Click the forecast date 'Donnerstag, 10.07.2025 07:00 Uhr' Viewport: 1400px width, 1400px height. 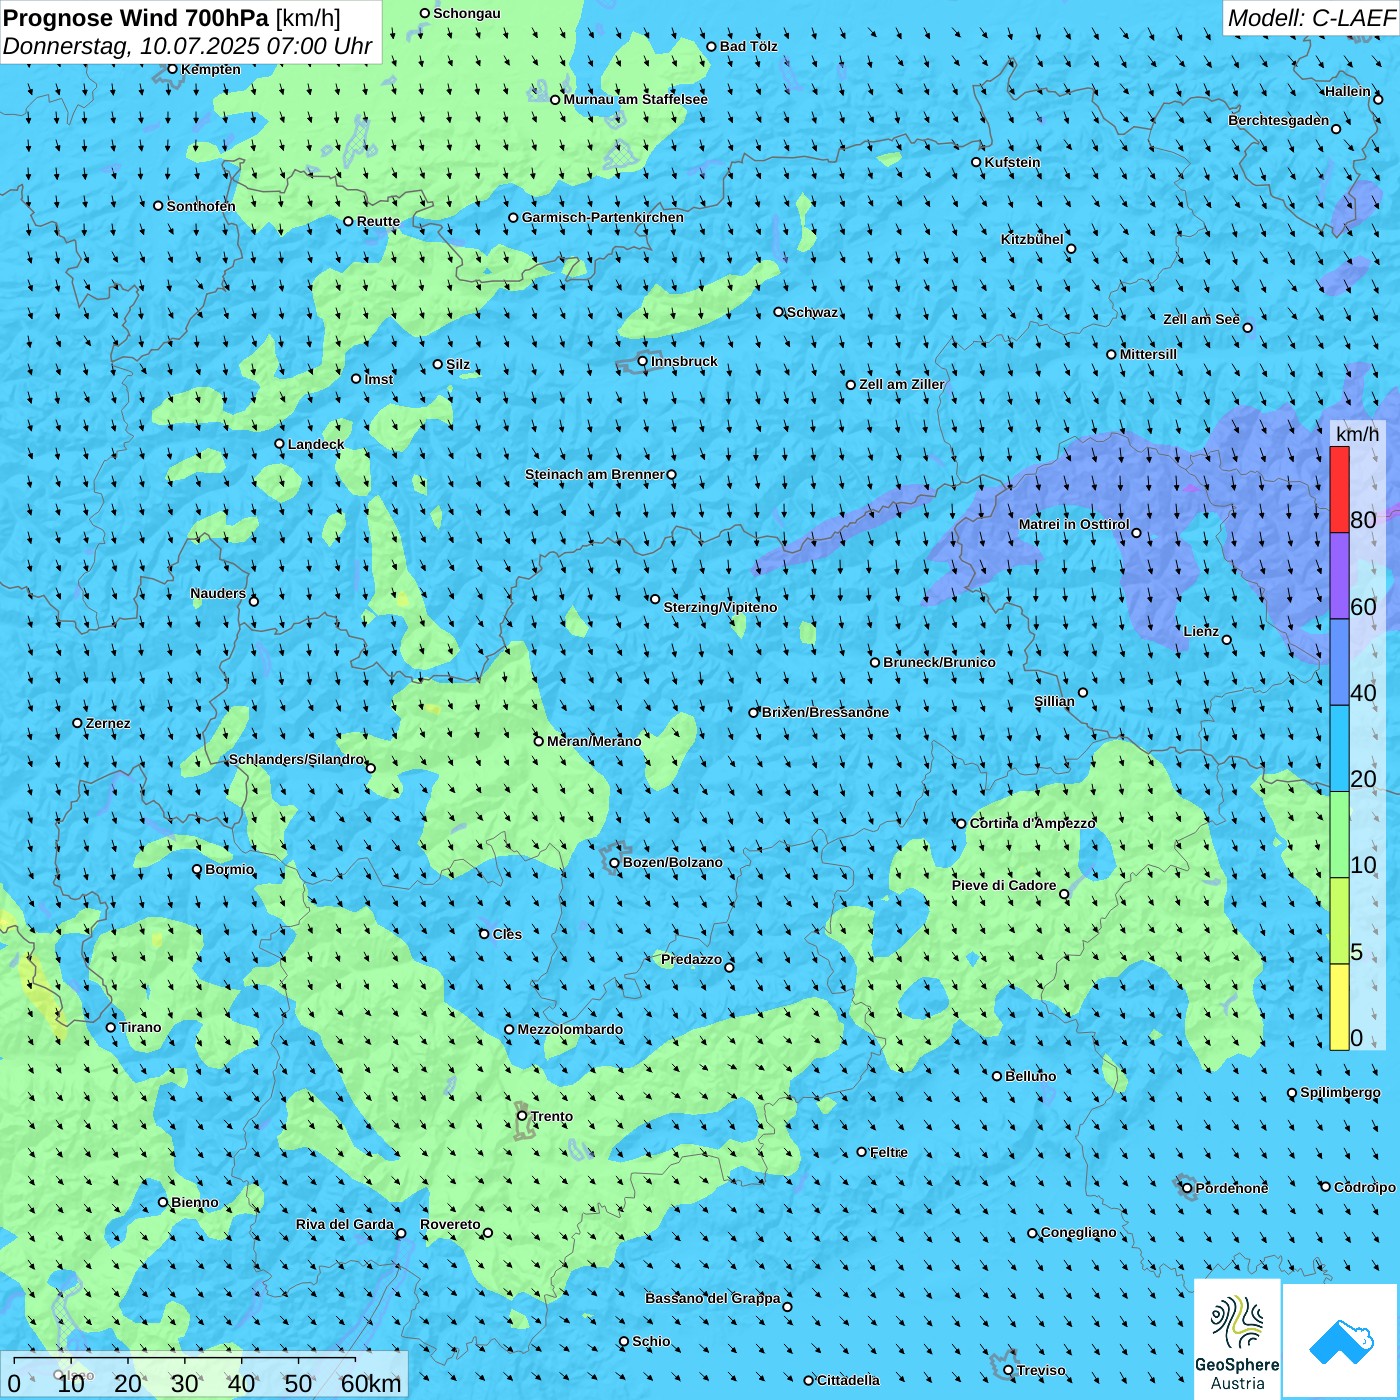tap(187, 47)
